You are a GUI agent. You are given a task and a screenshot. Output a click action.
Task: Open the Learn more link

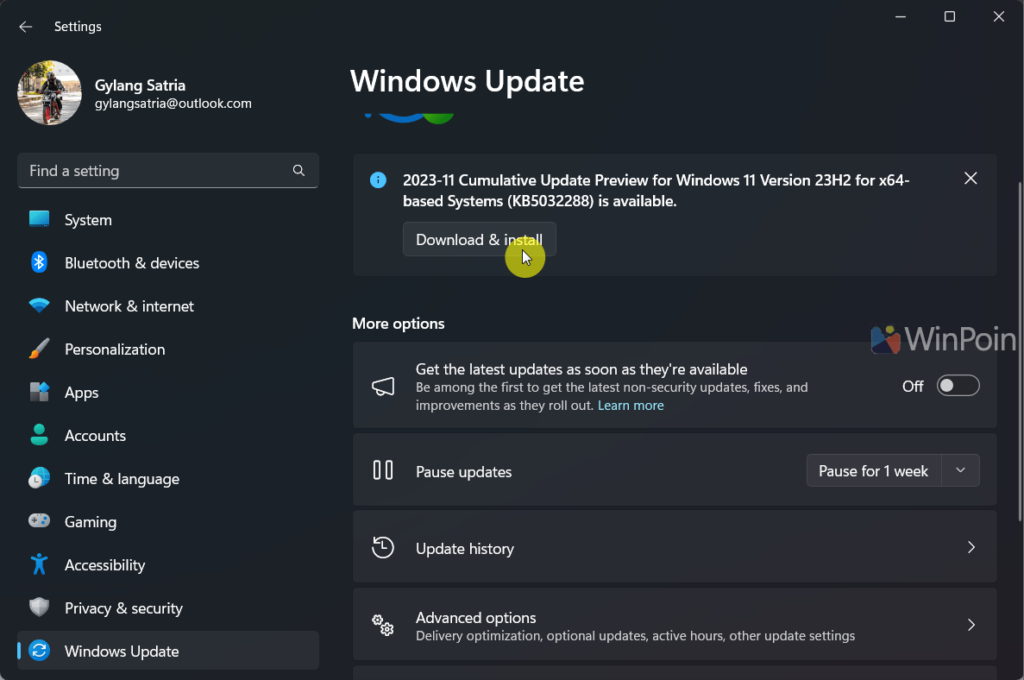click(x=630, y=406)
